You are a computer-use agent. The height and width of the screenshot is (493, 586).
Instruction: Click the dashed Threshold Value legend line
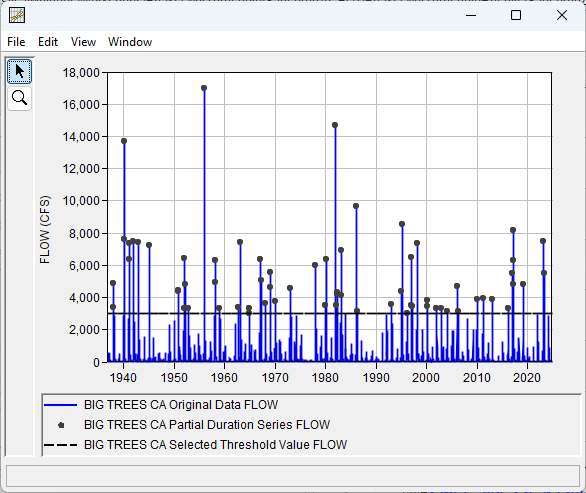pyautogui.click(x=61, y=445)
